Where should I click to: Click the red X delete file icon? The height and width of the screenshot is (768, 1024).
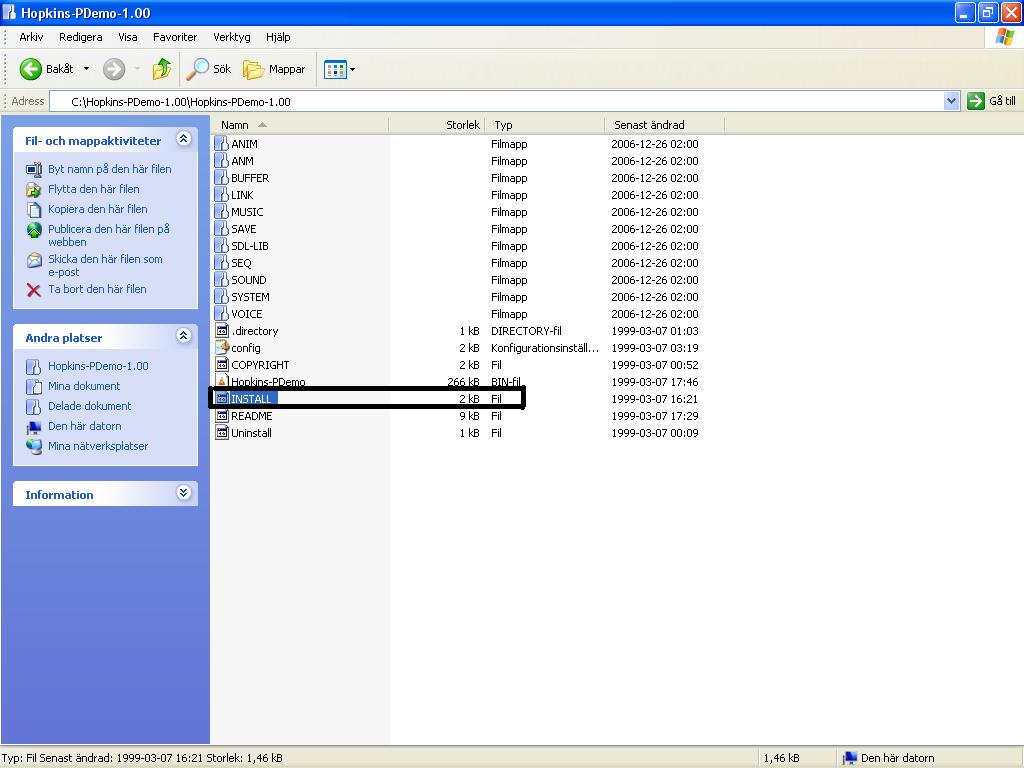[x=34, y=289]
